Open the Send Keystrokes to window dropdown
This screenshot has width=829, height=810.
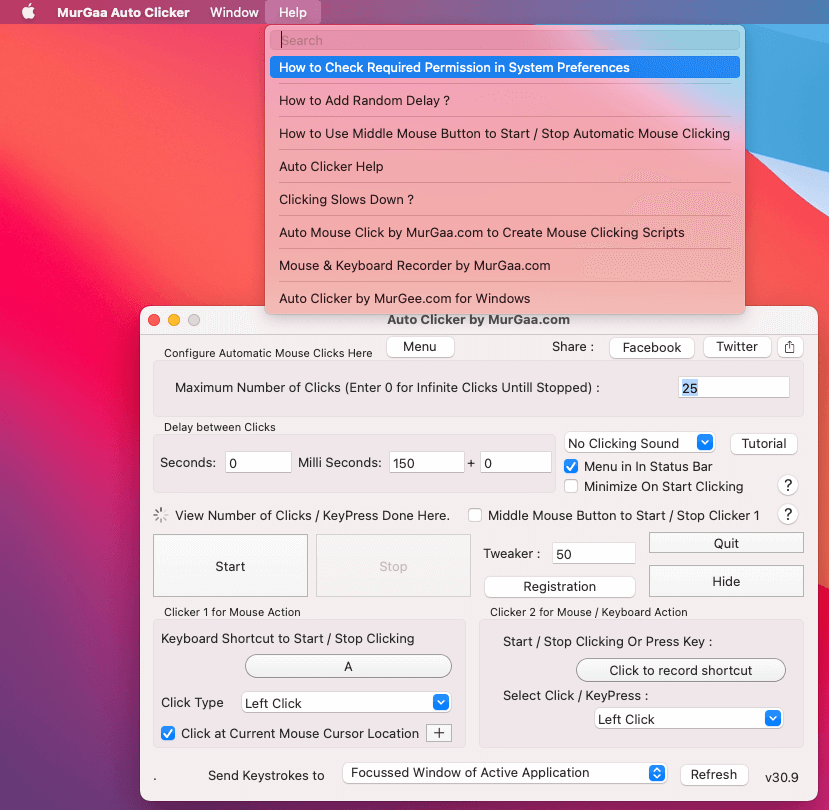(x=504, y=773)
